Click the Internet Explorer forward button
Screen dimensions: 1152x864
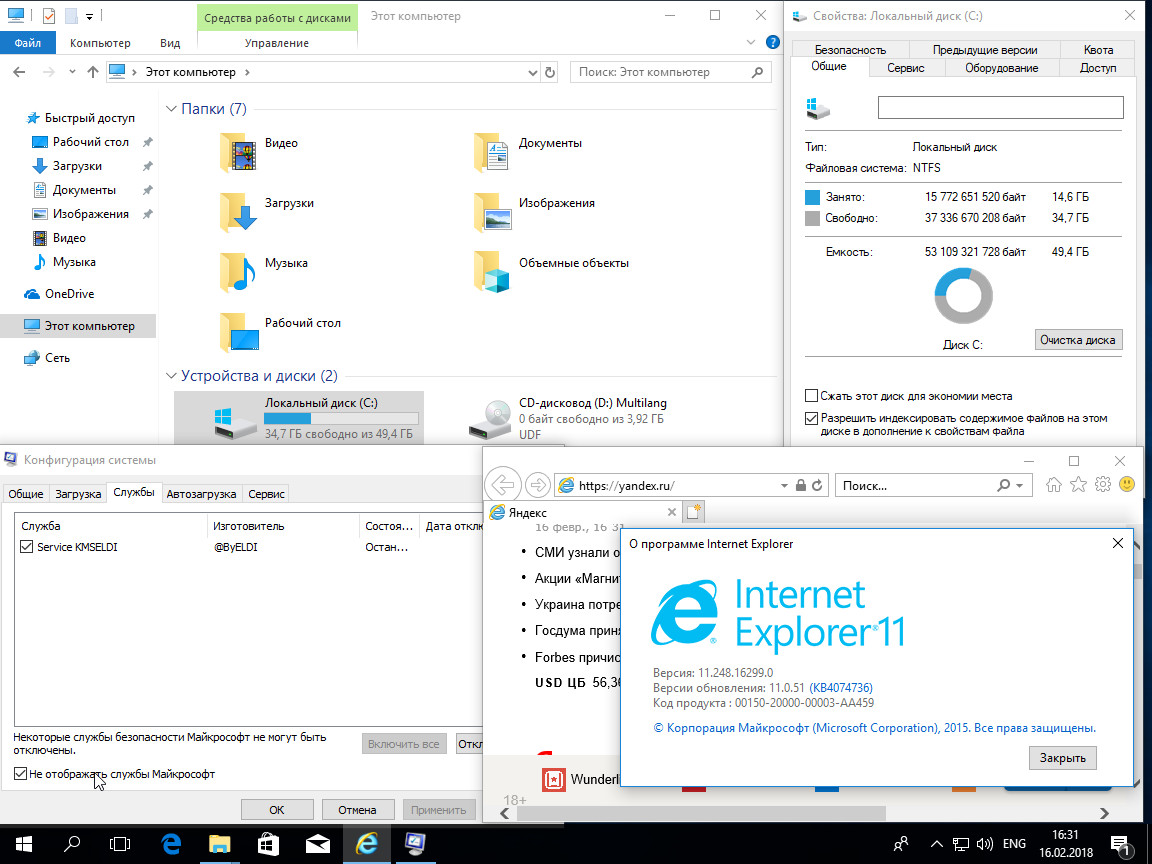538,485
